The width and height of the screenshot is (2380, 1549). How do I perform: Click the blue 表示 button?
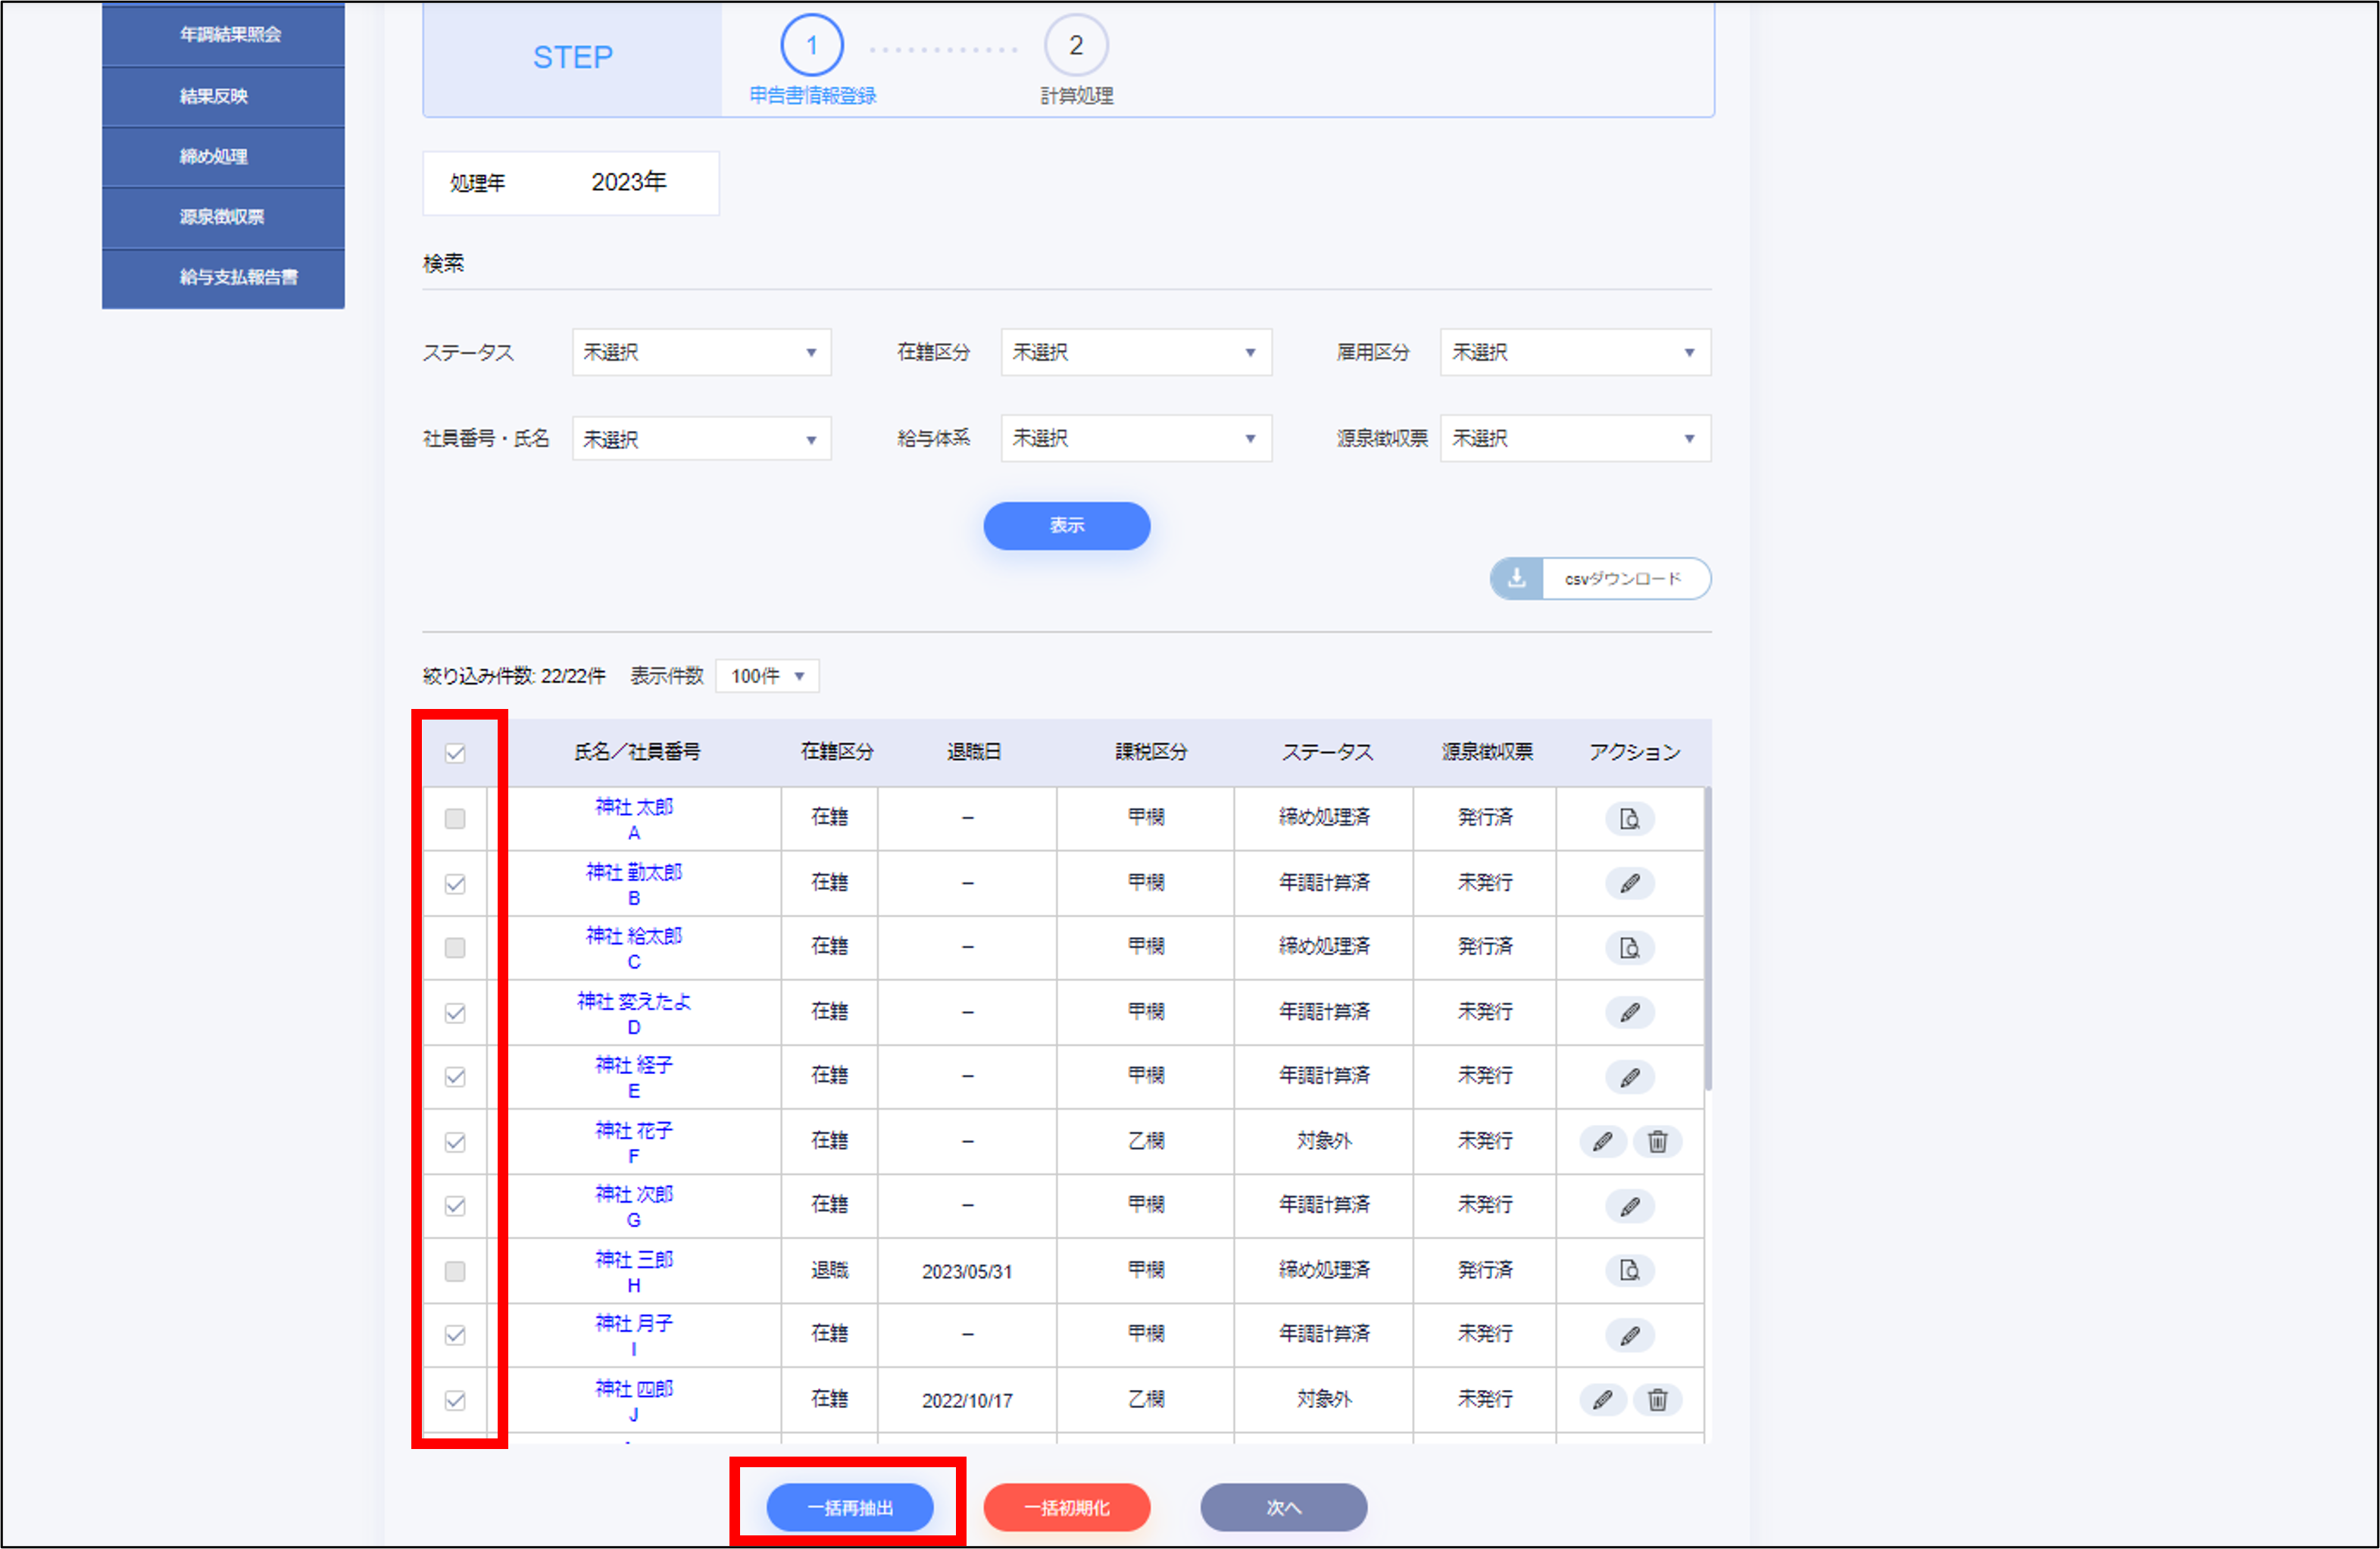click(x=1066, y=525)
